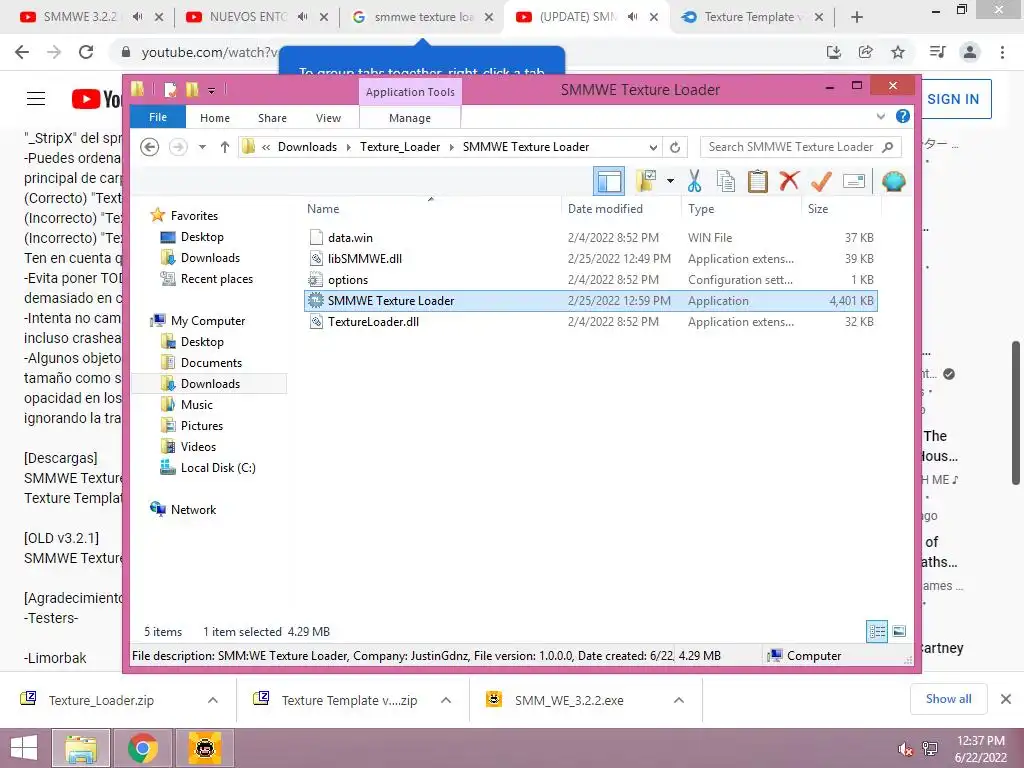Open the File ribbon tab

[x=158, y=117]
